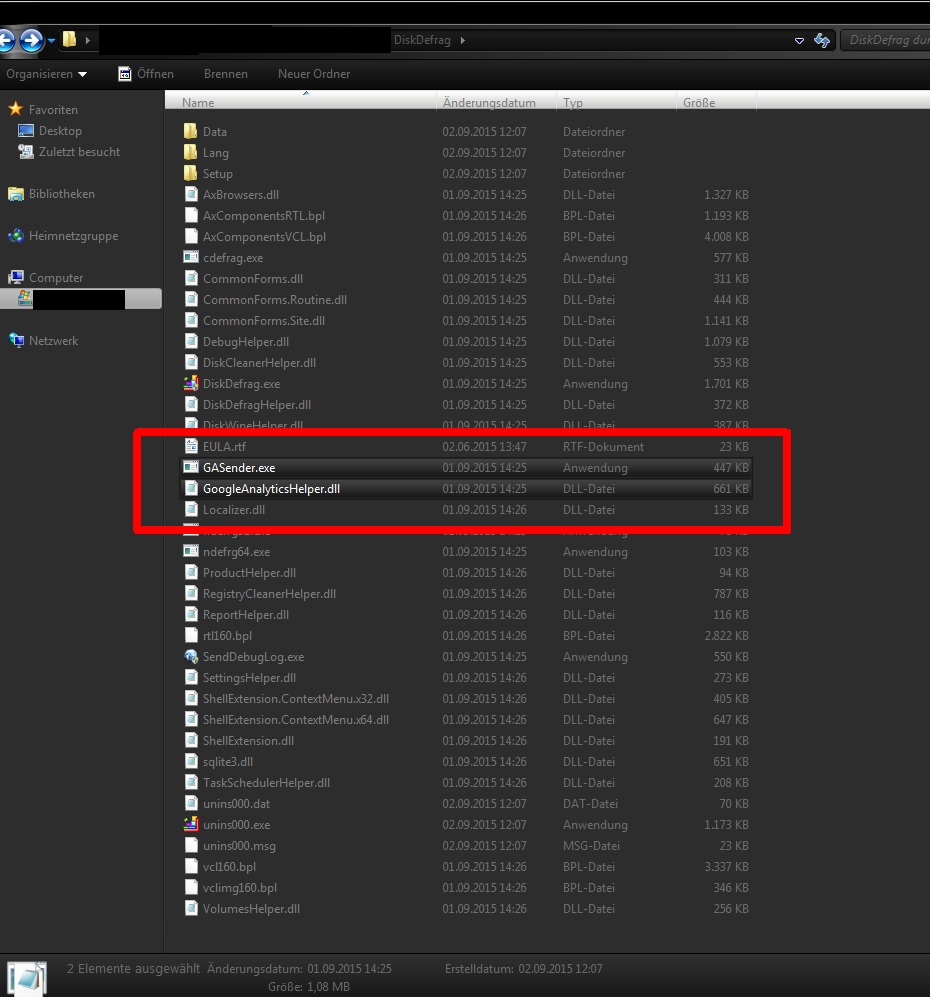Open the Organisieren menu
This screenshot has width=930, height=997.
pos(46,74)
